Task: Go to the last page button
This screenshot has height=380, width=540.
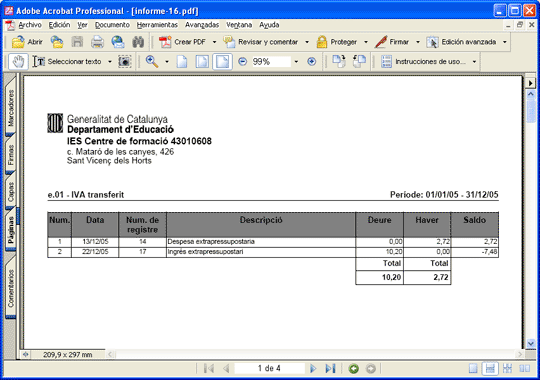Action: 330,369
